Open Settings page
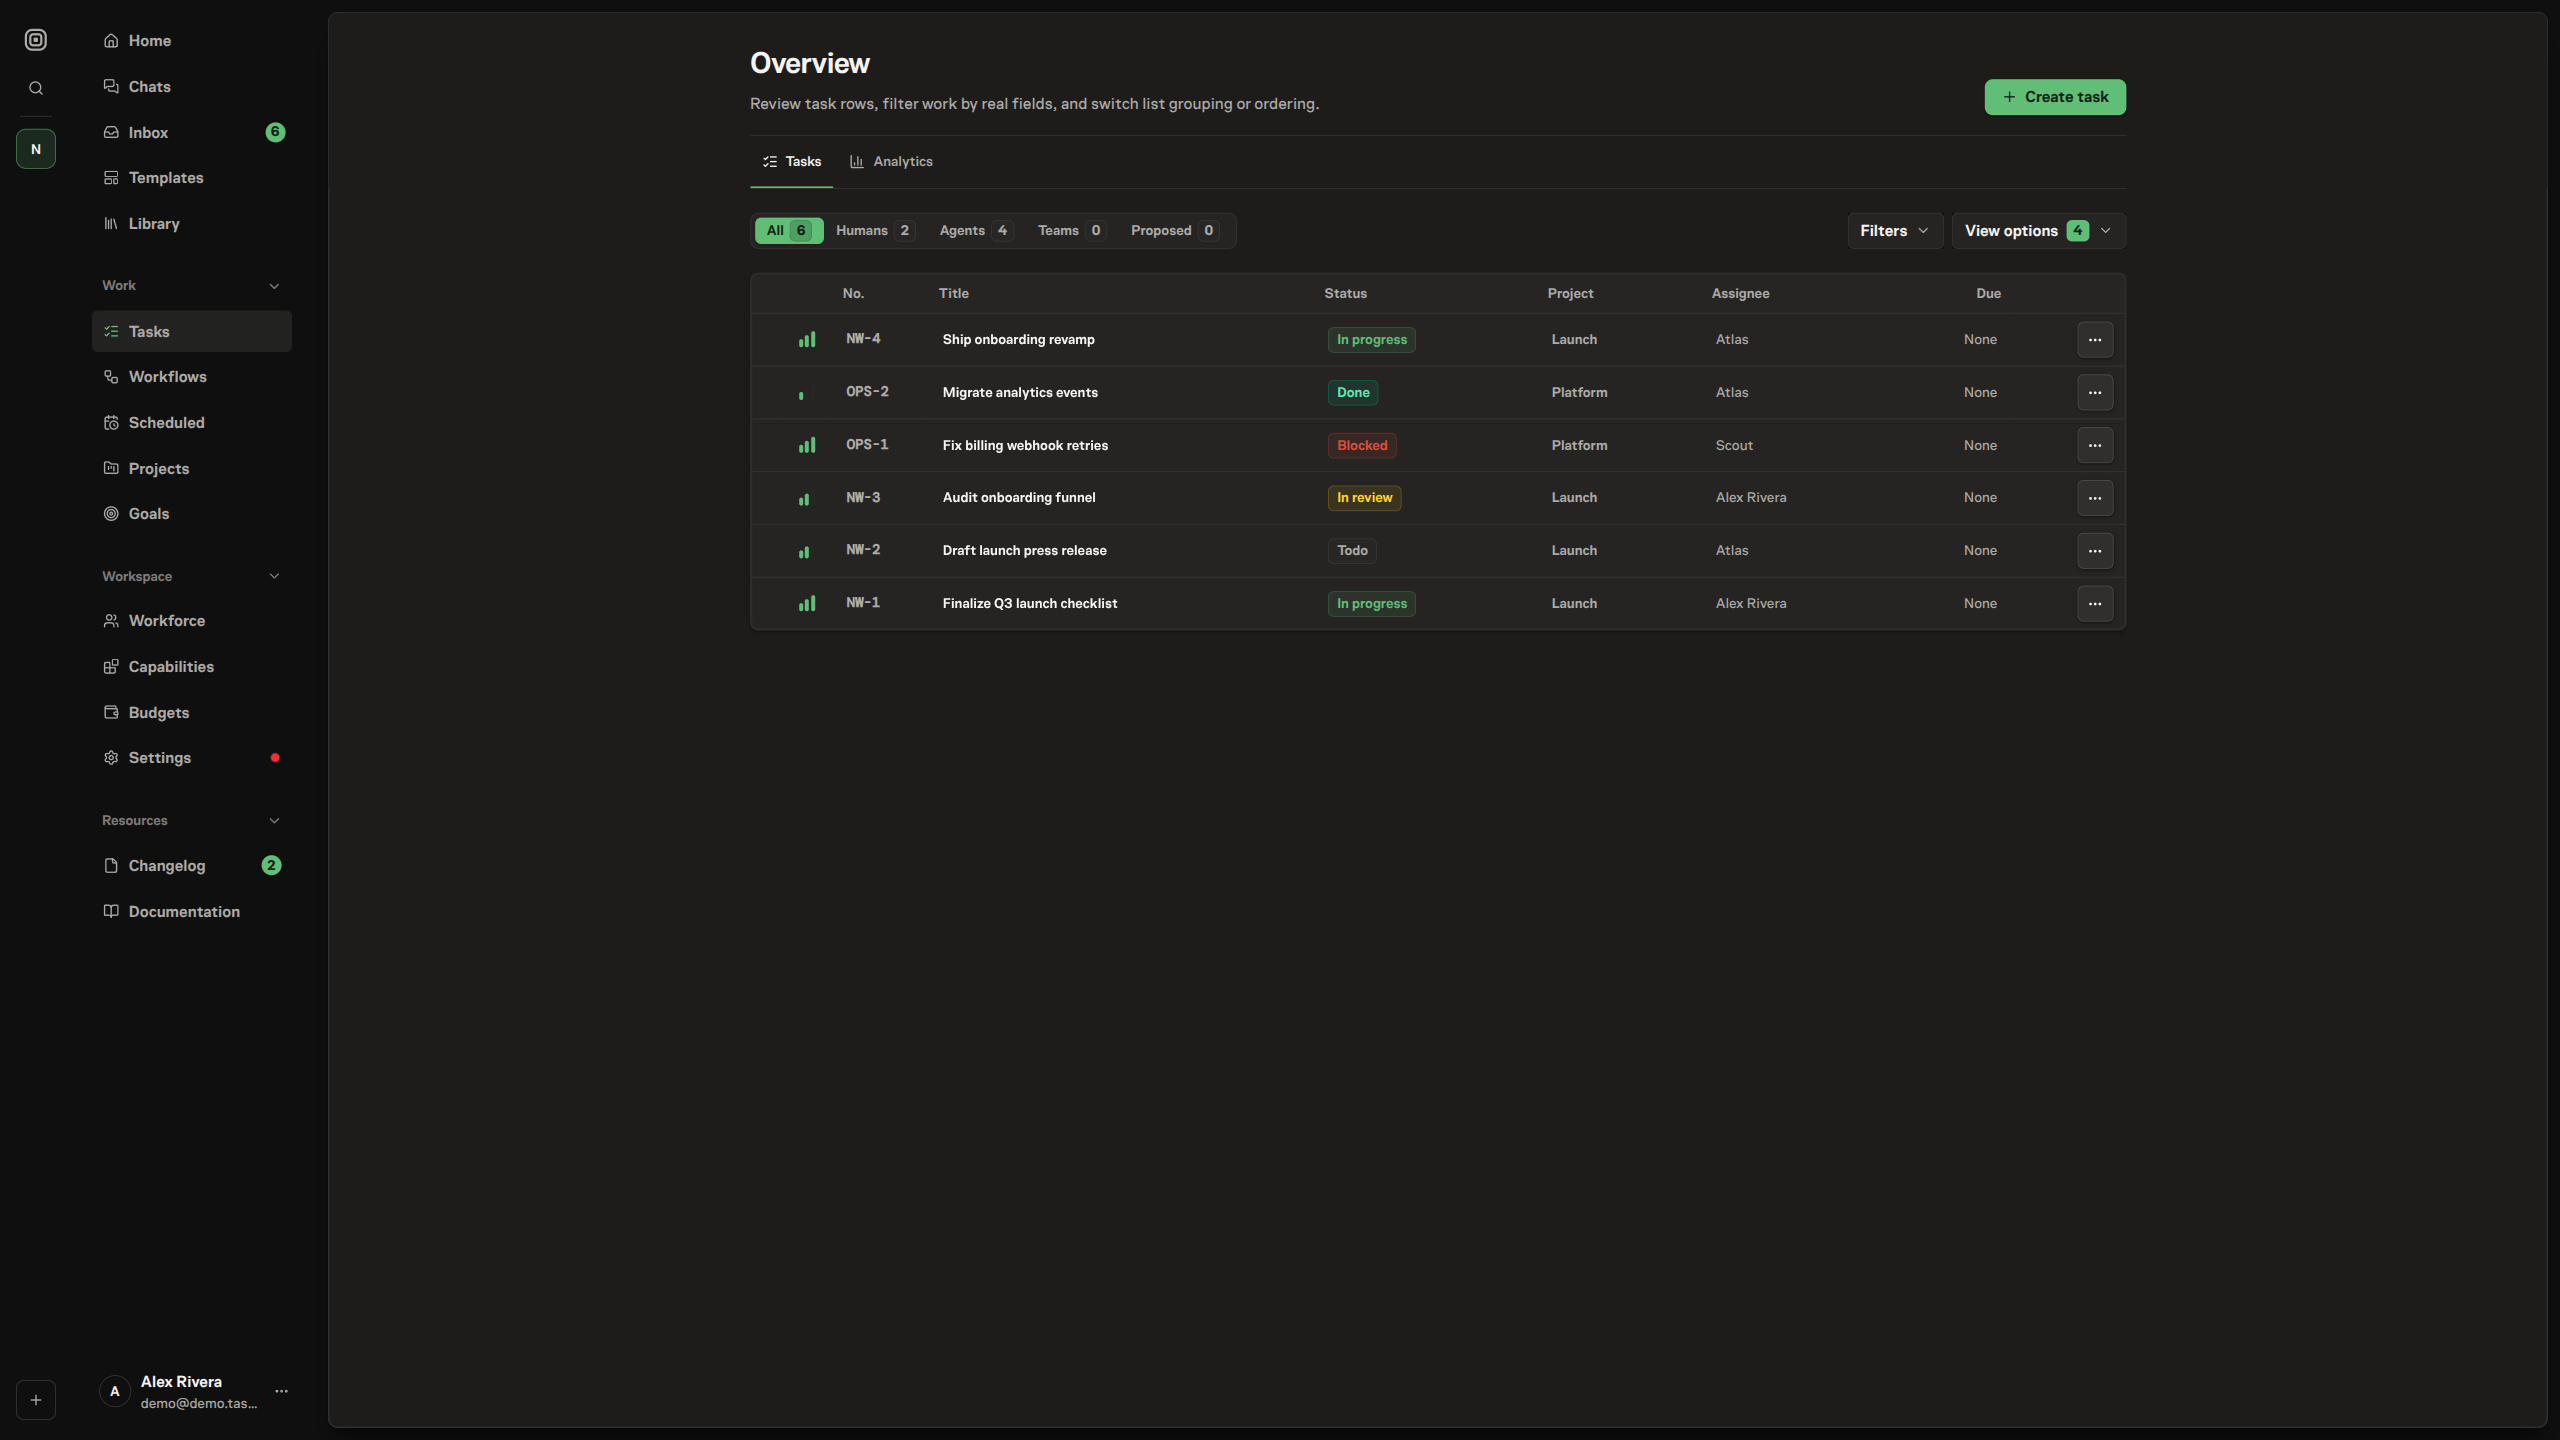2560x1440 pixels. tap(192, 758)
